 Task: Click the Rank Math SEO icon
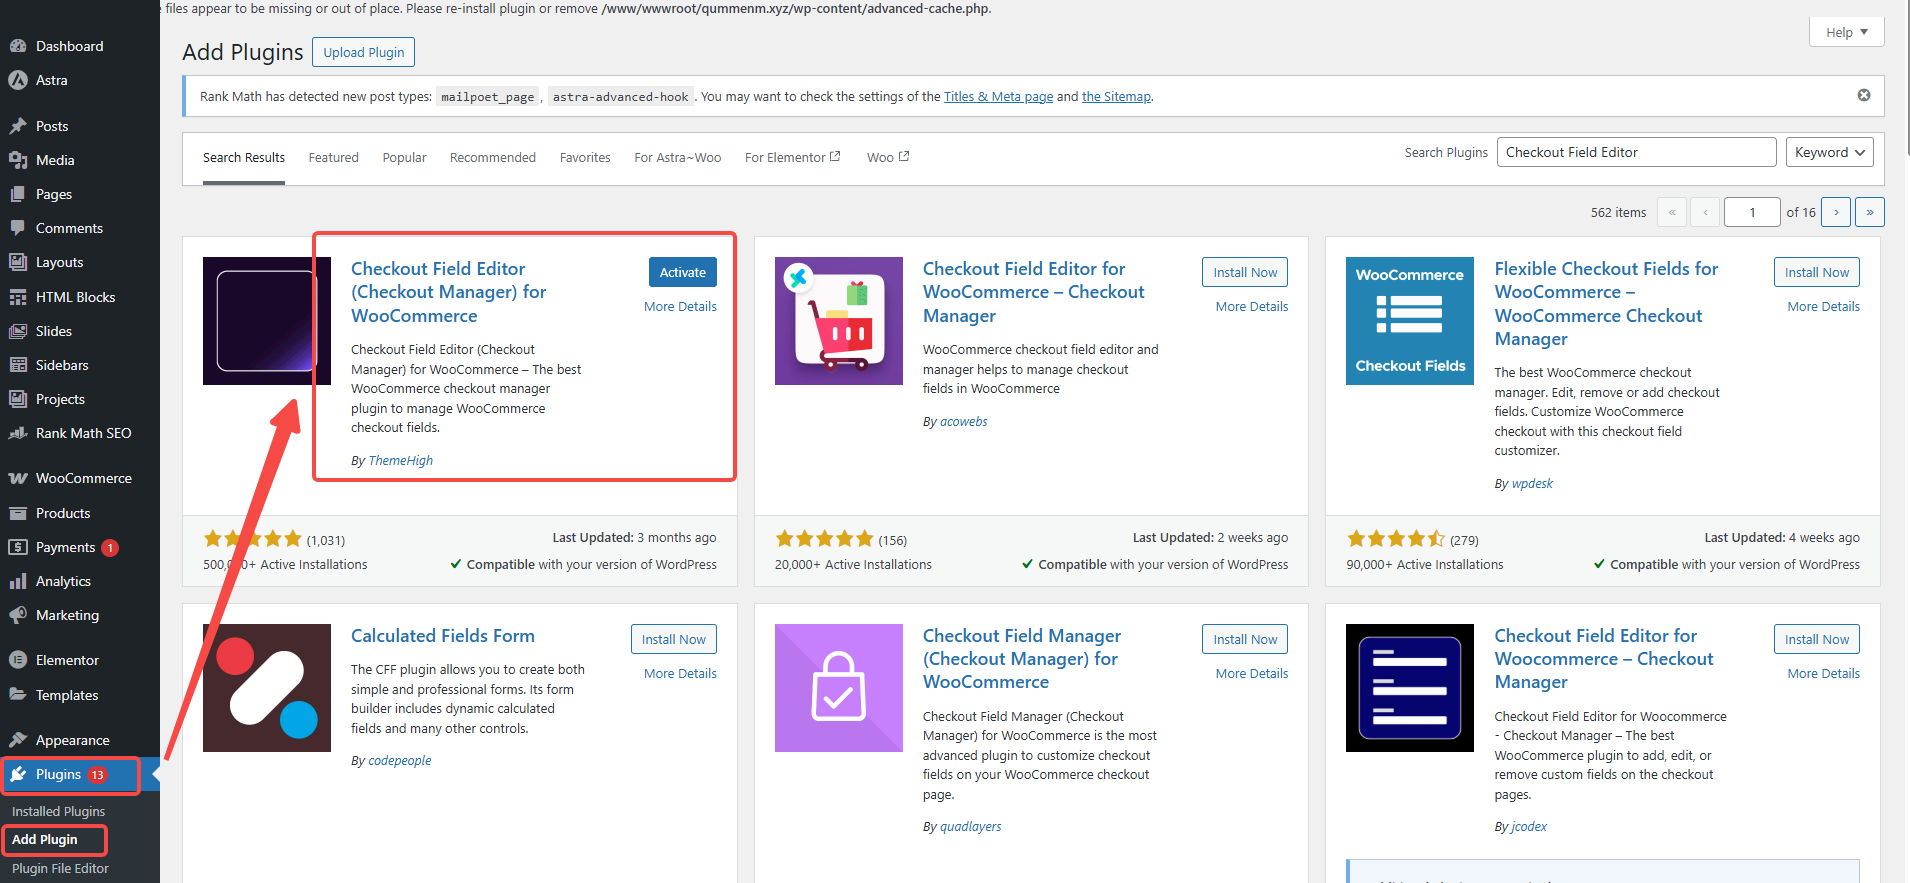(x=18, y=433)
